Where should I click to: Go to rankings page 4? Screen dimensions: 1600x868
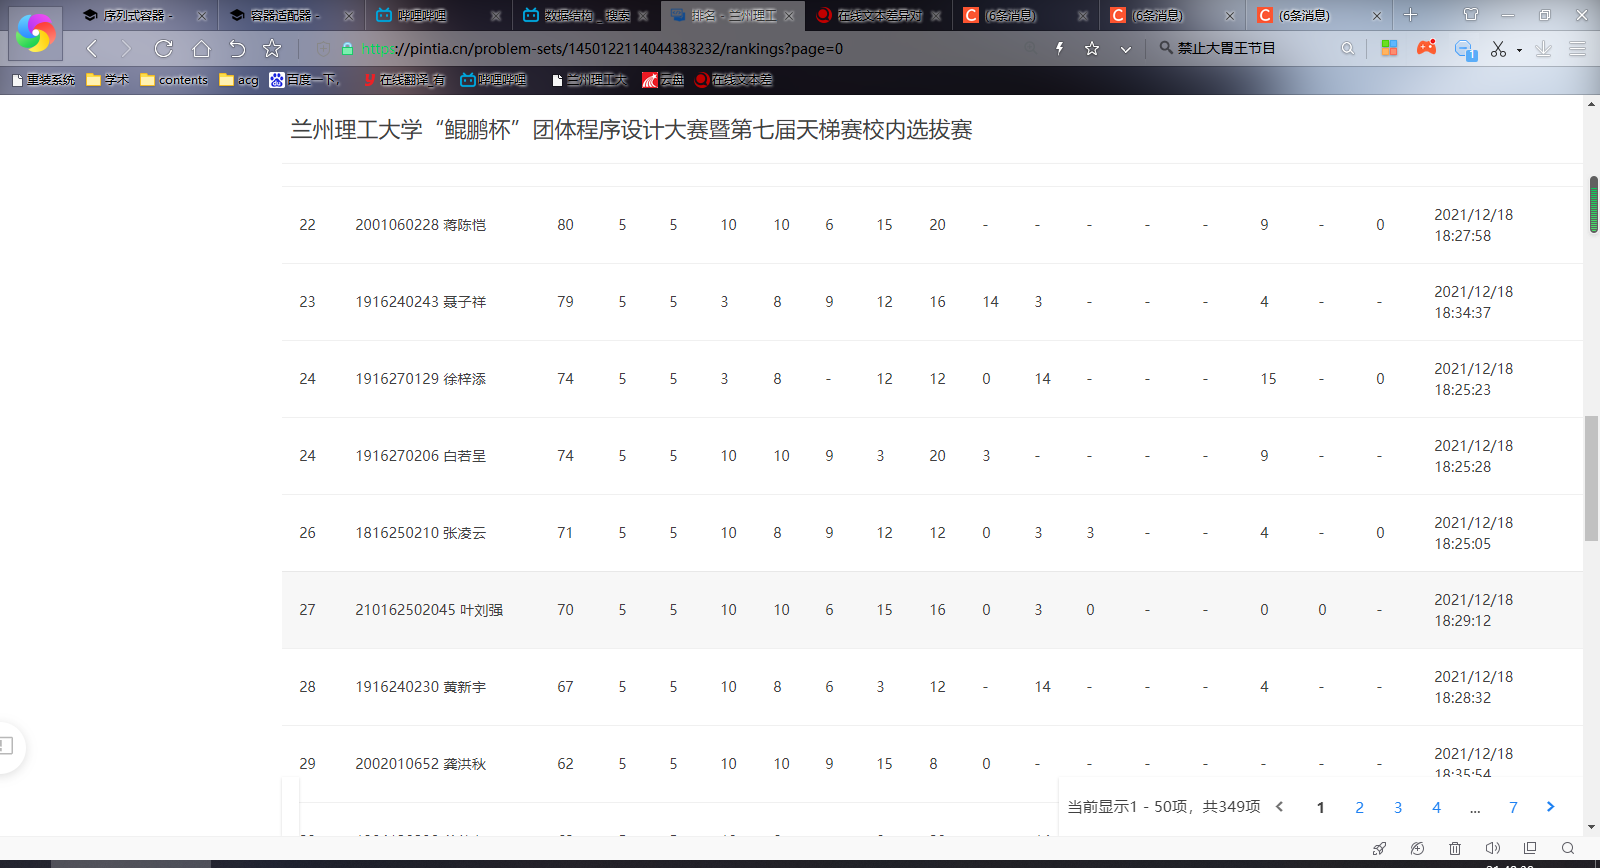pos(1437,808)
